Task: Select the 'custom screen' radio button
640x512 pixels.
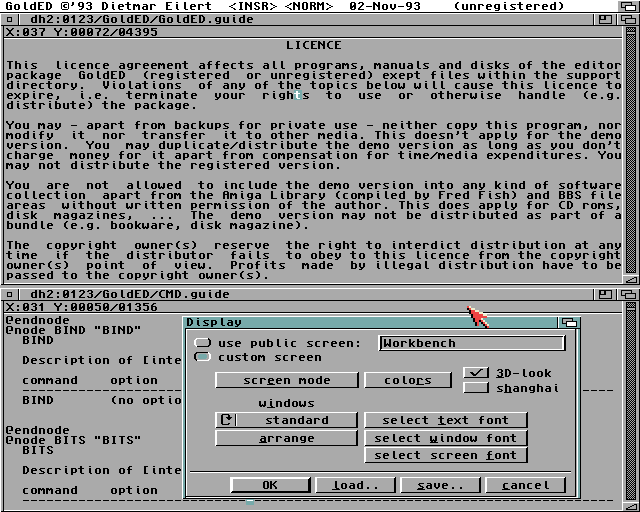Action: 202,357
